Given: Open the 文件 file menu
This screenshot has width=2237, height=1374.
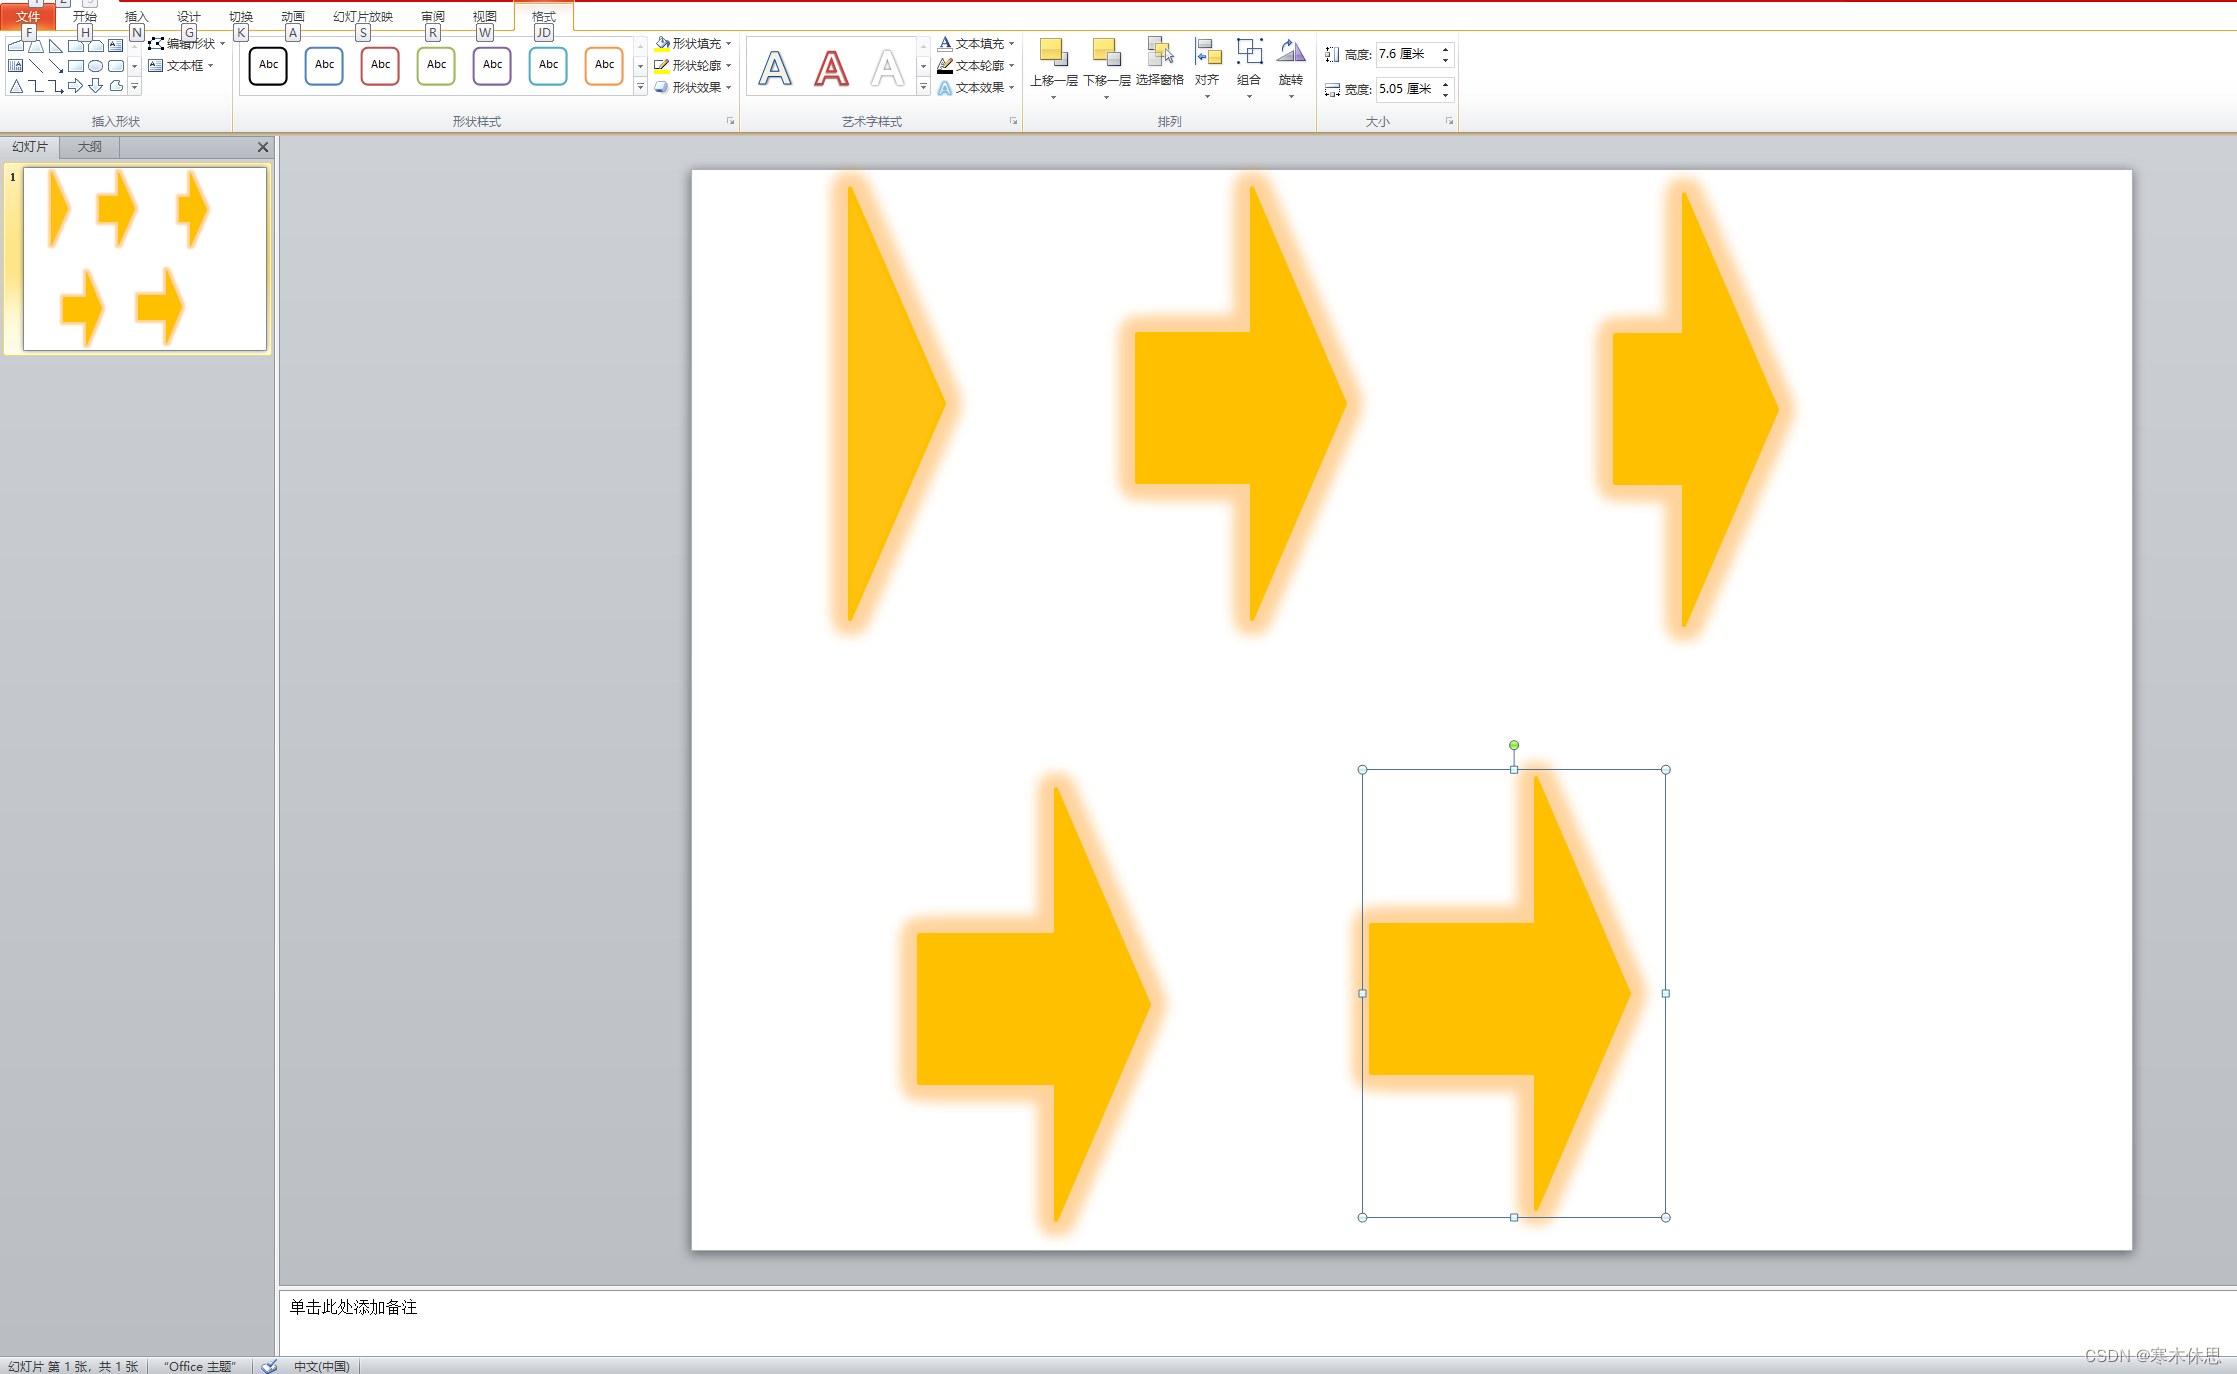Looking at the screenshot, I should coord(28,17).
